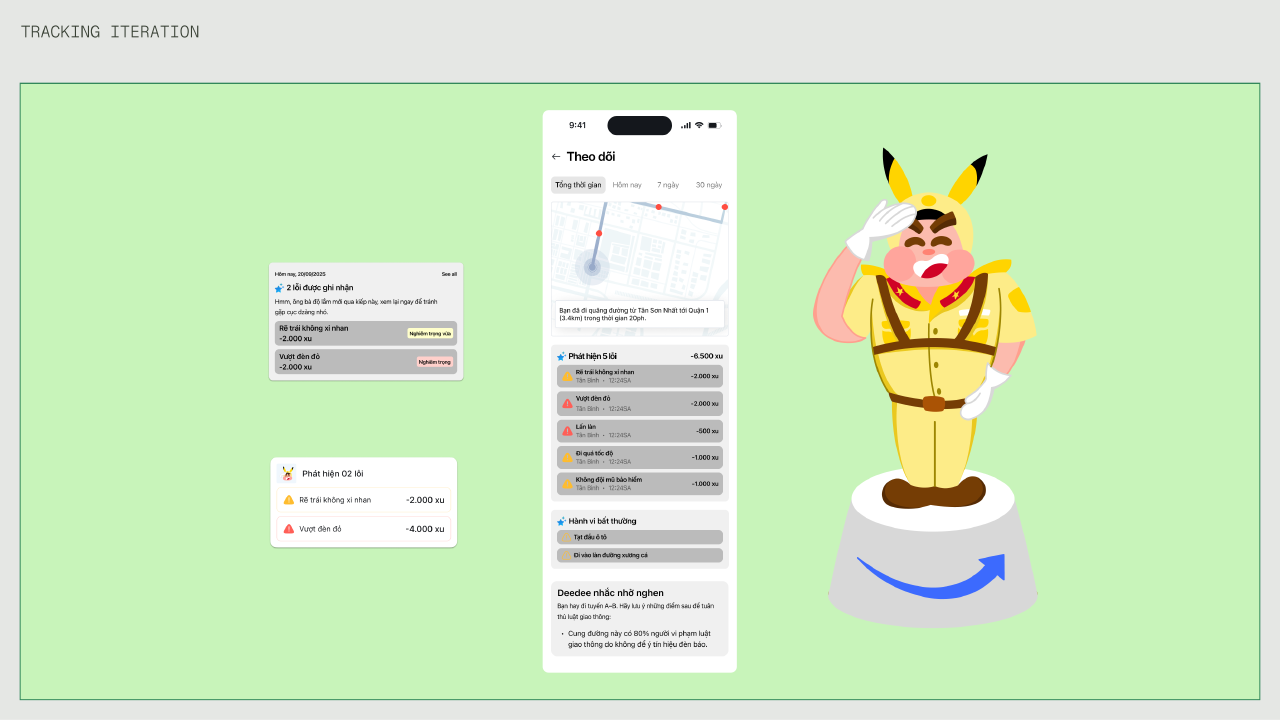
Task: Switch to the Hôm nay tab
Action: (627, 185)
